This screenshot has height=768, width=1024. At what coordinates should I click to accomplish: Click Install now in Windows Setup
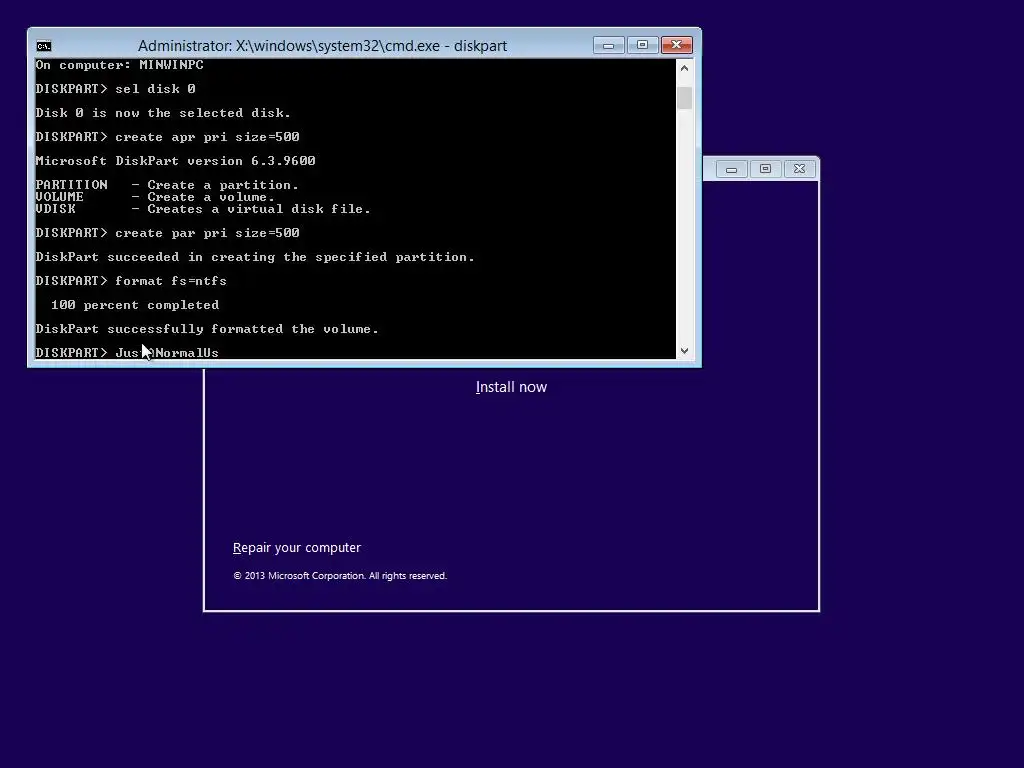tap(511, 387)
